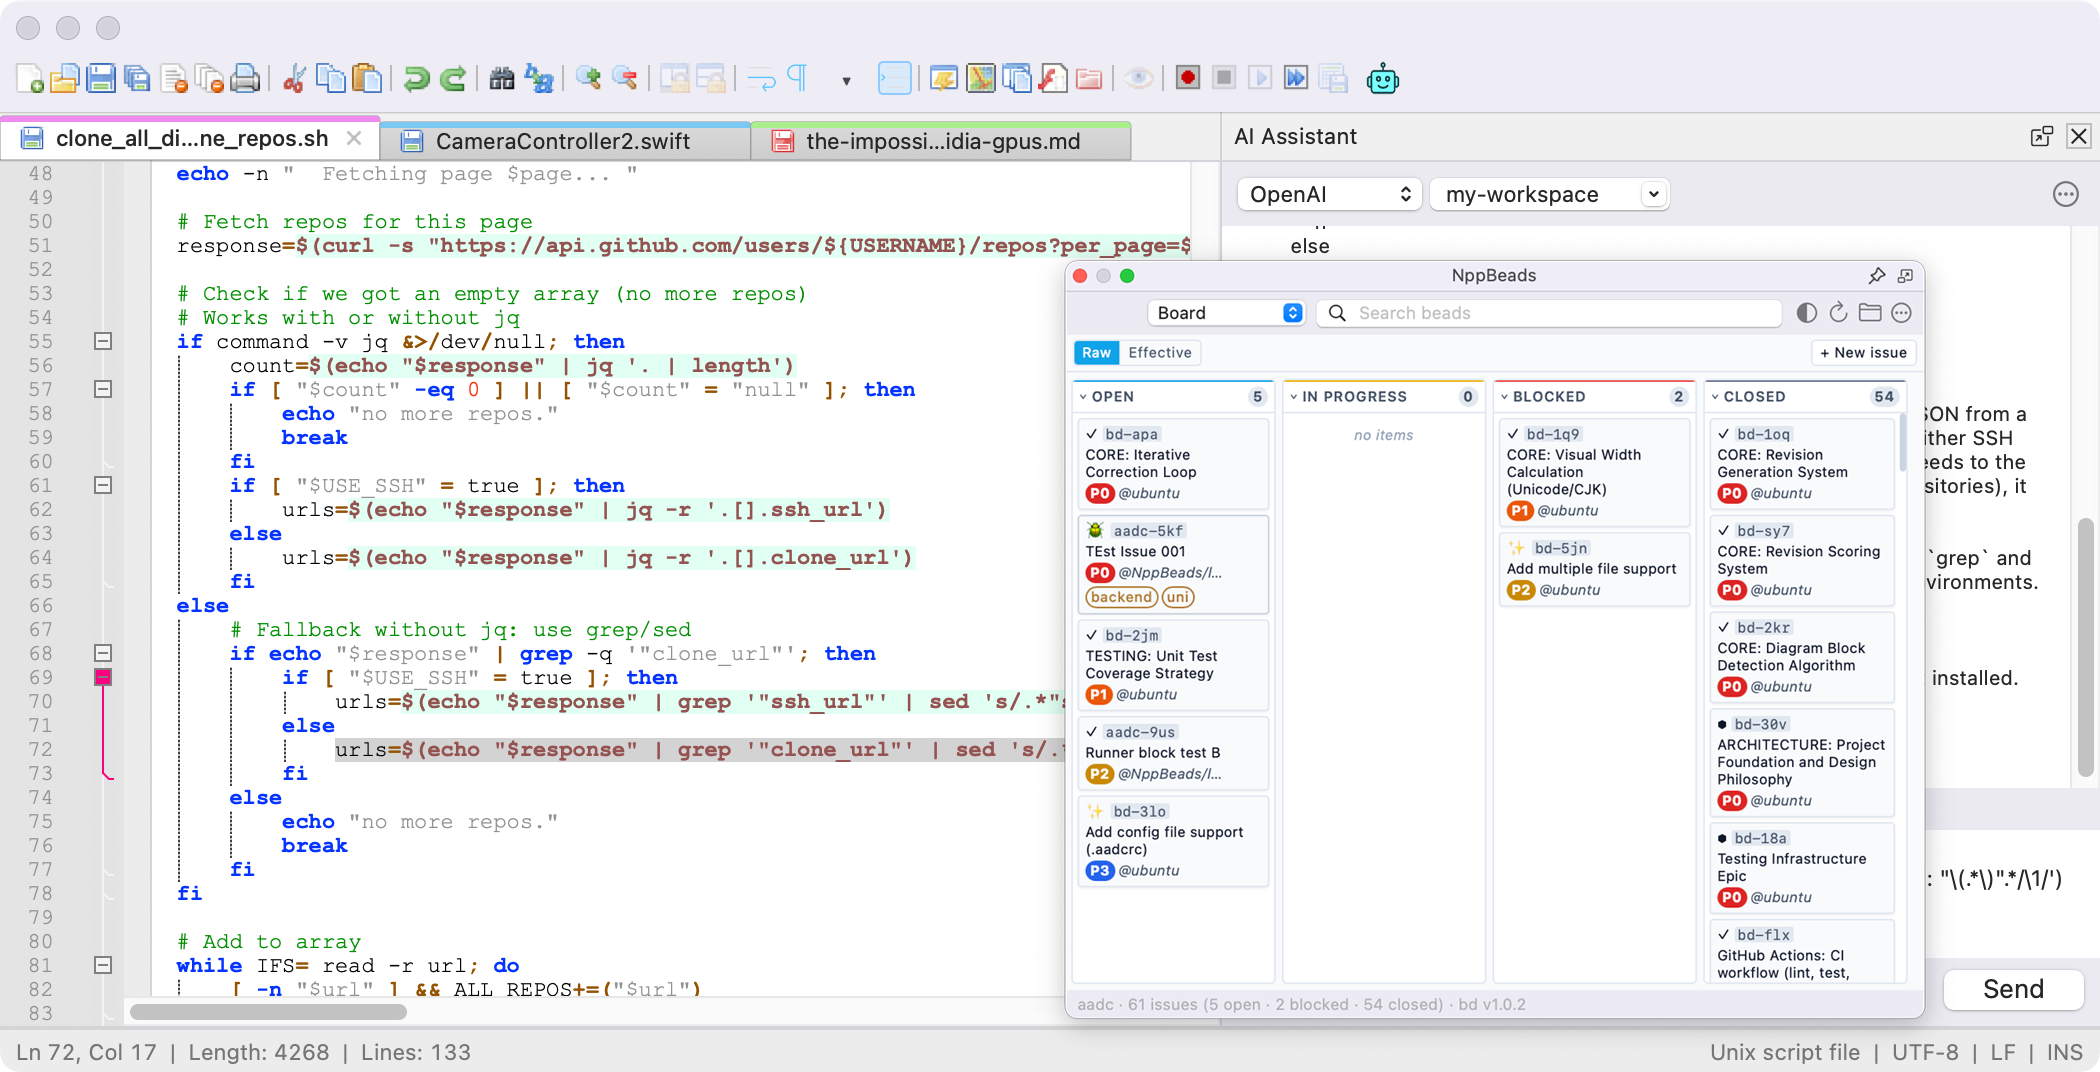The width and height of the screenshot is (2100, 1072).
Task: Open the the-impossi...idia-gpus.md tab
Action: coord(942,141)
